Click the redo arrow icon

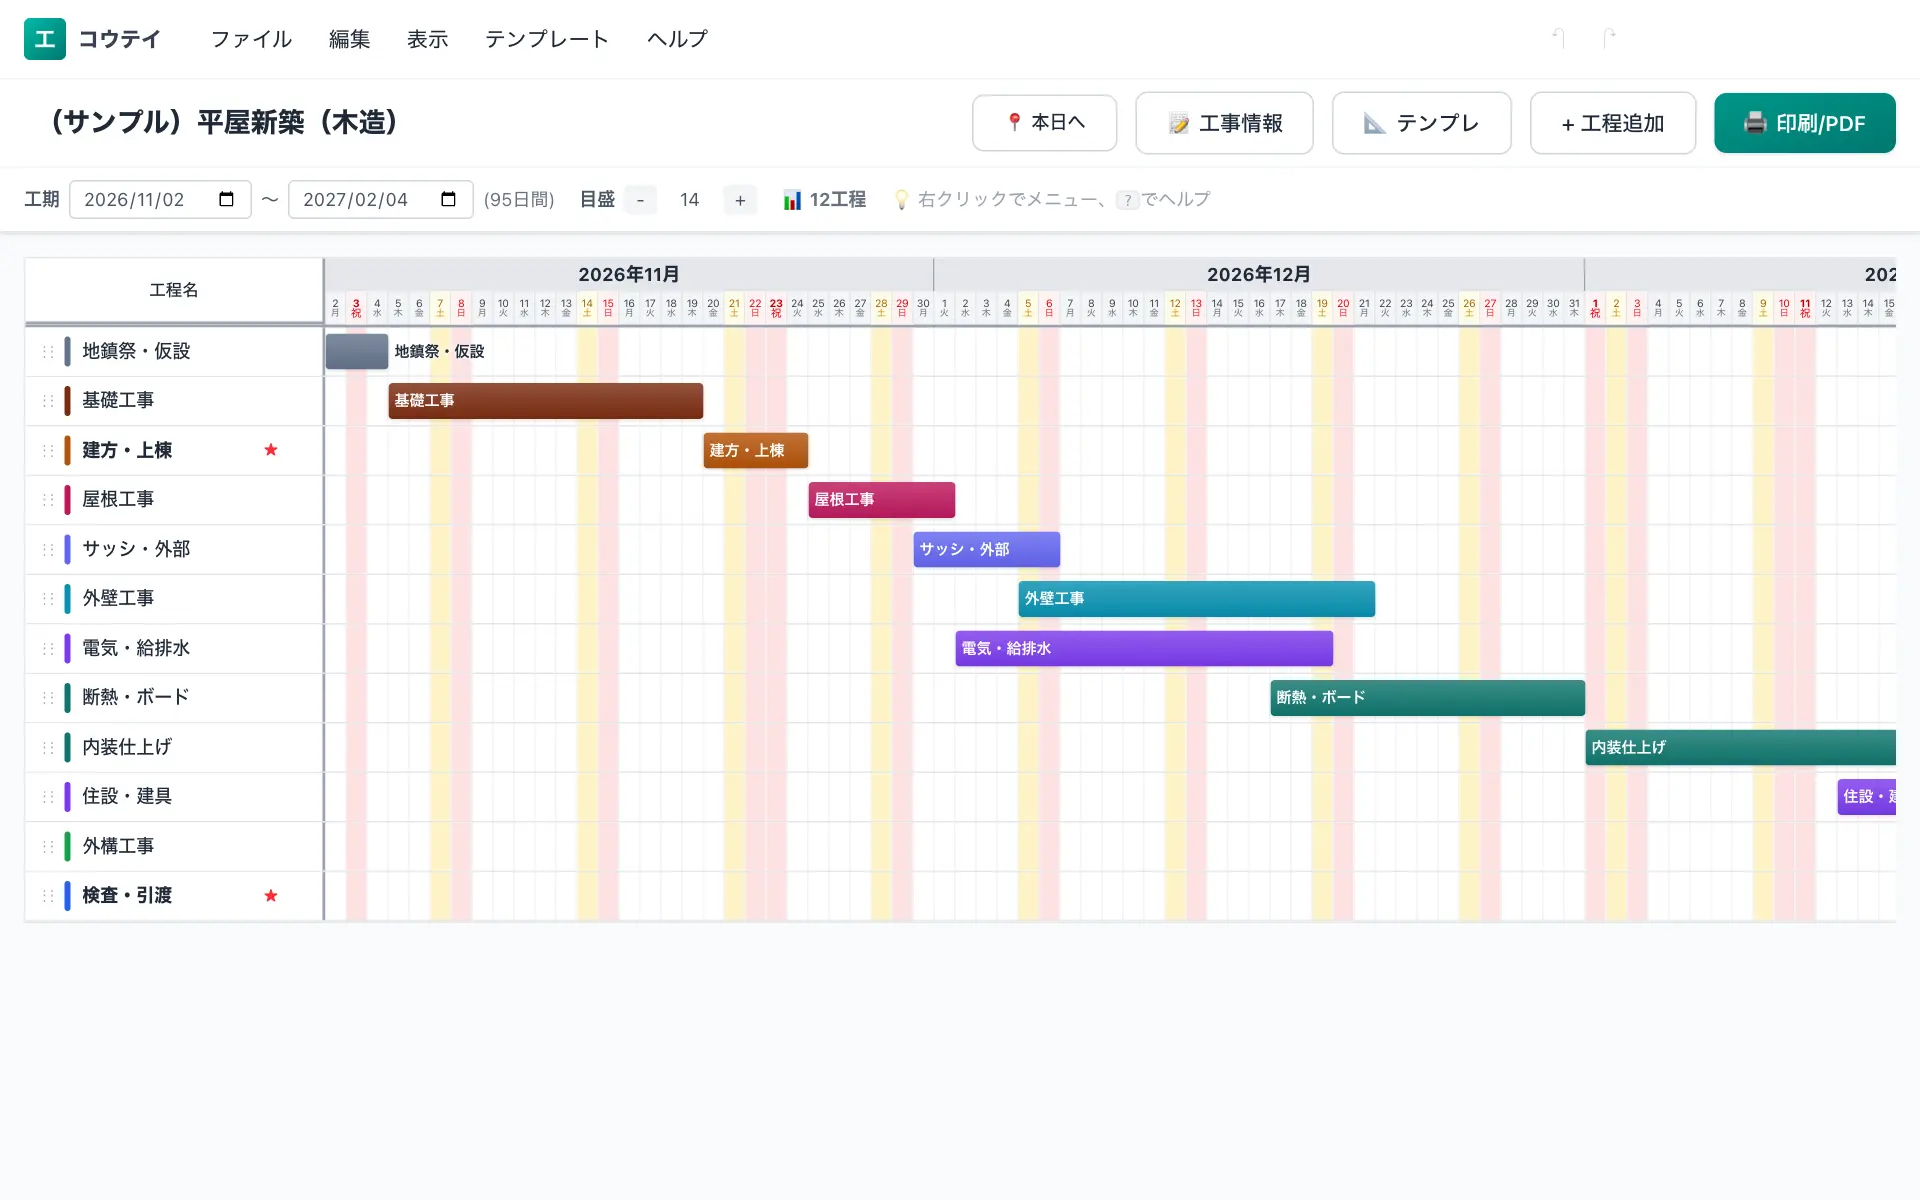pyautogui.click(x=1609, y=38)
